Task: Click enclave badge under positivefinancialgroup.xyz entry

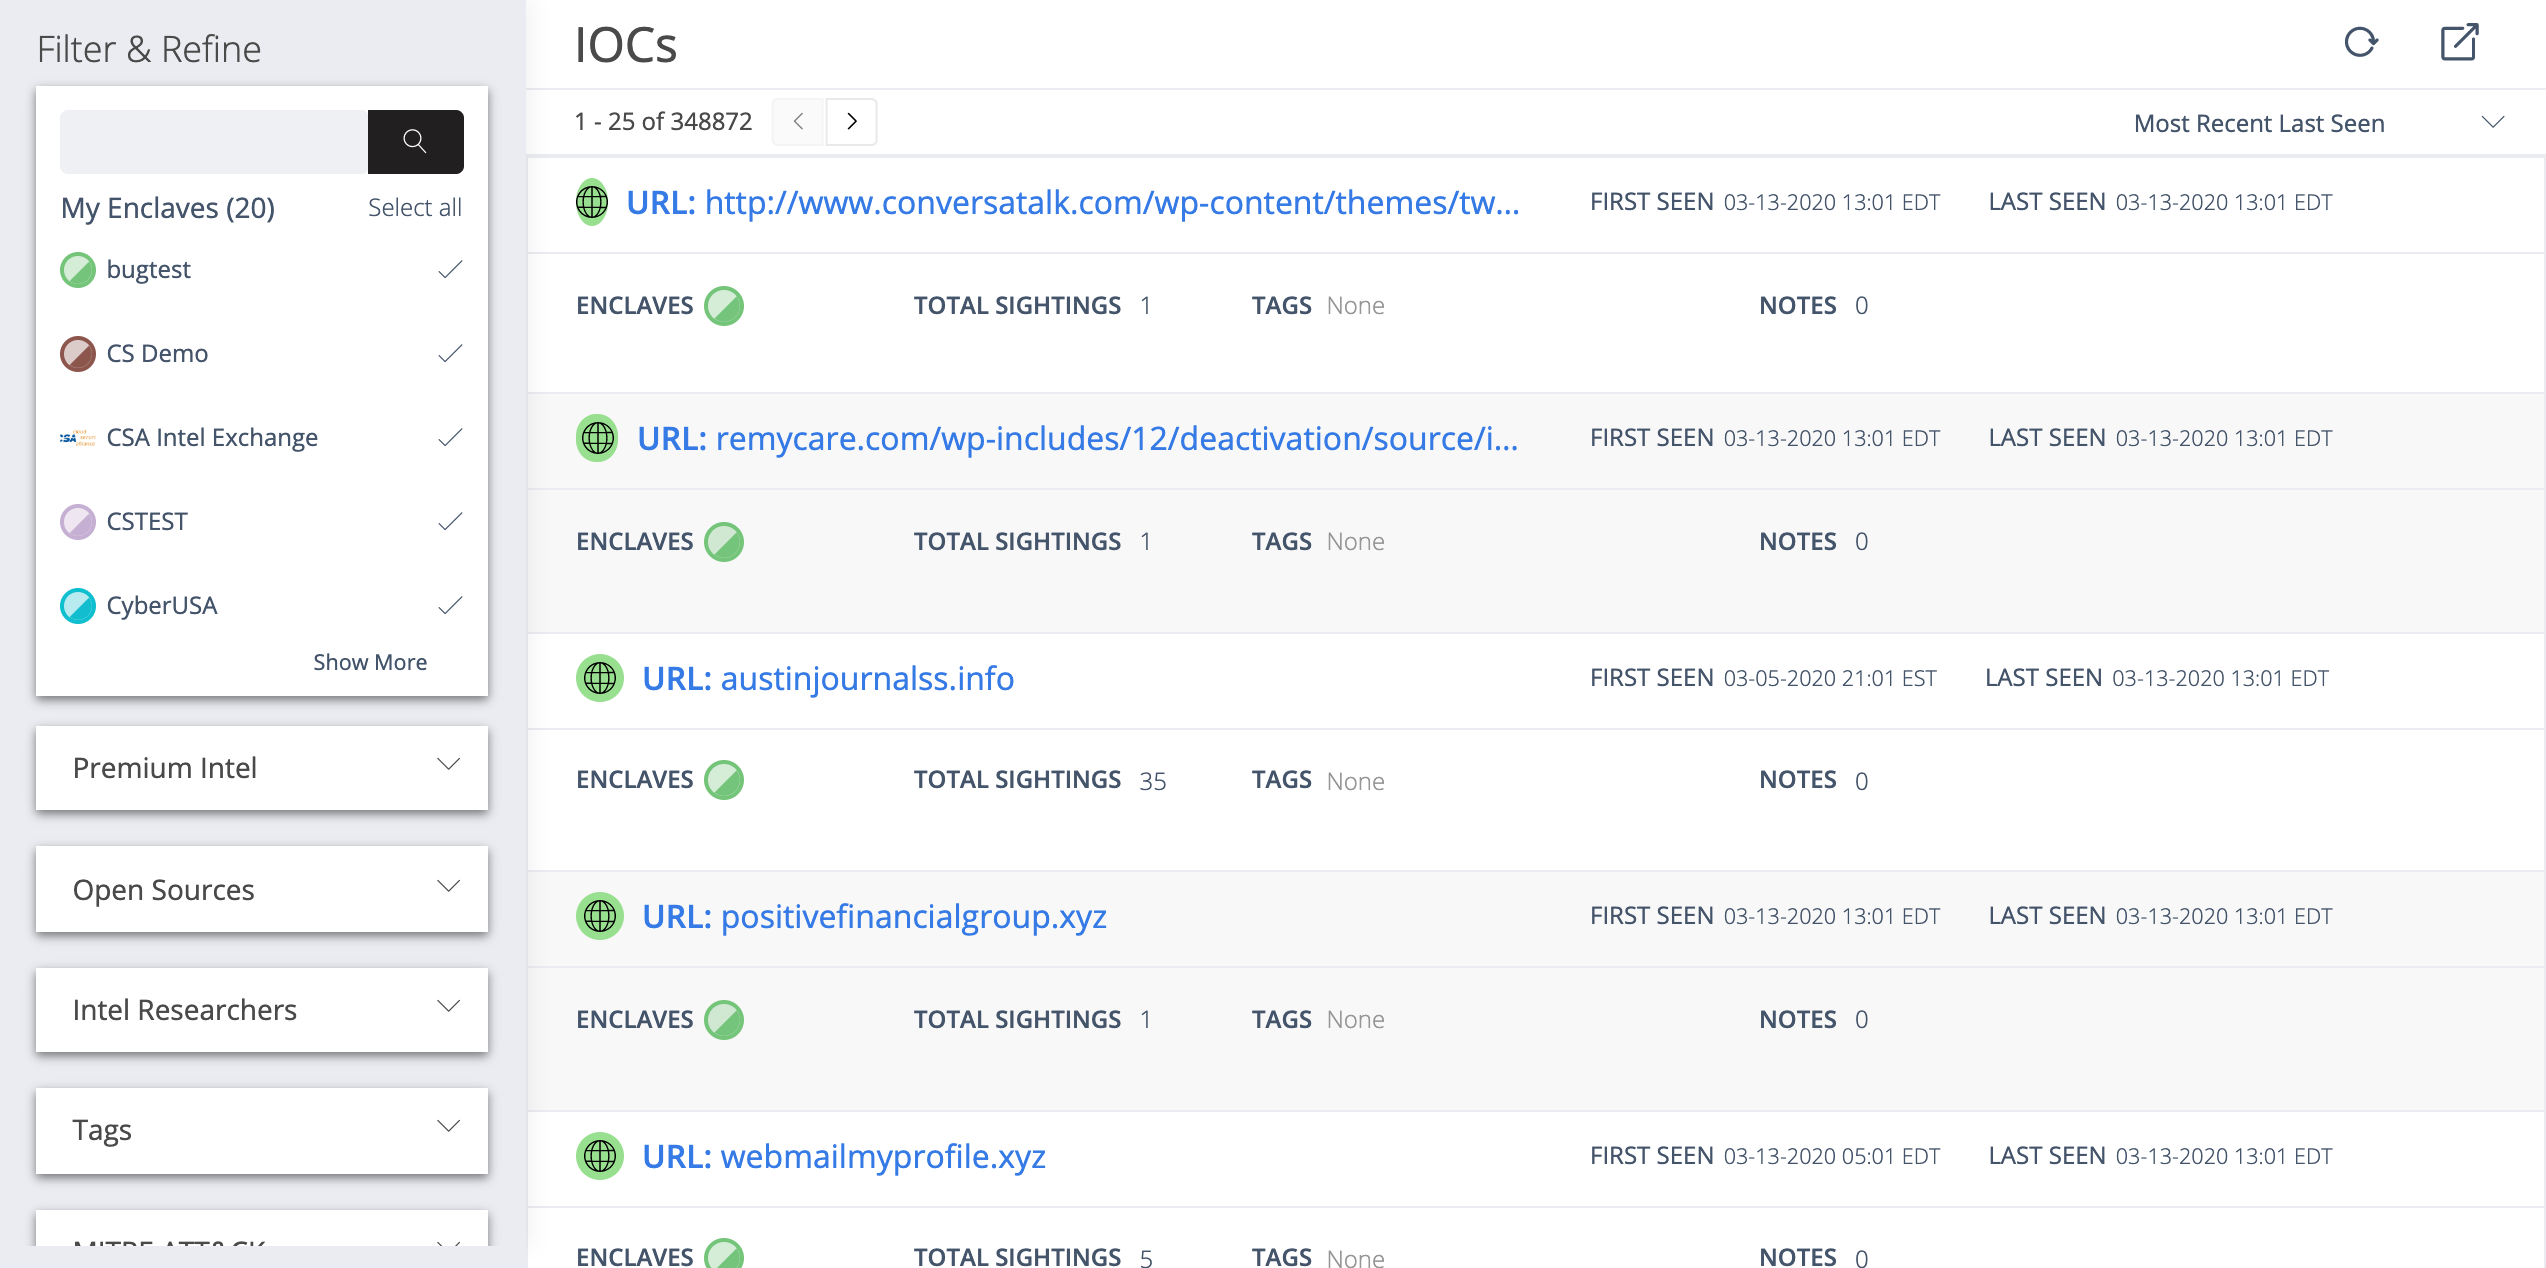Action: (x=724, y=1020)
